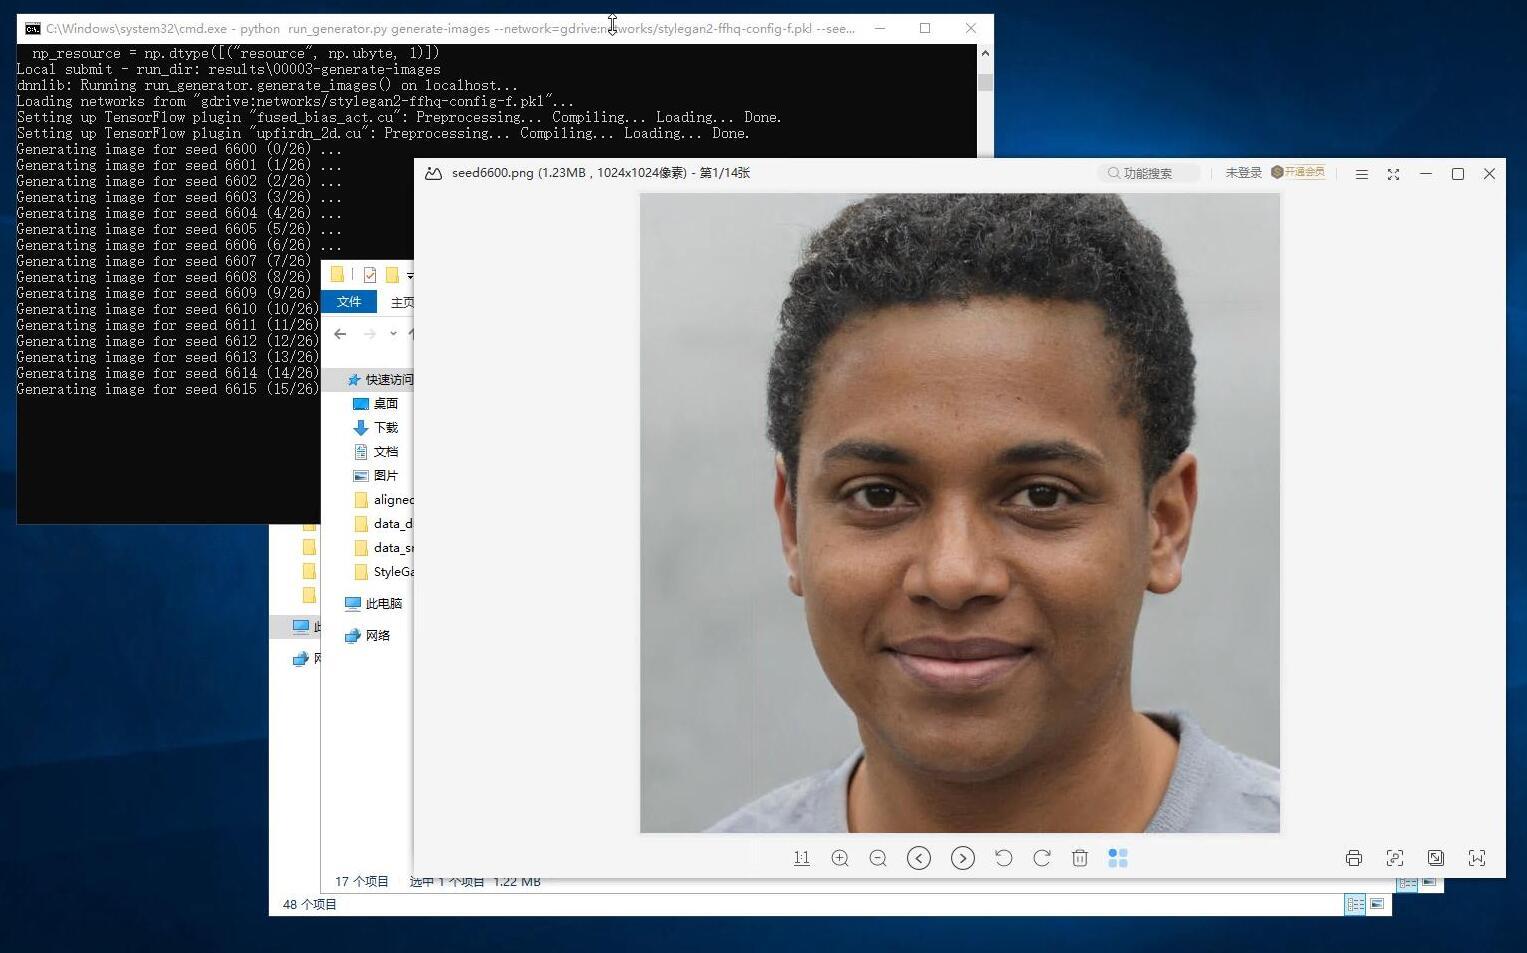The height and width of the screenshot is (953, 1527).
Task: Open the data_d folder in sidebar
Action: pyautogui.click(x=384, y=524)
